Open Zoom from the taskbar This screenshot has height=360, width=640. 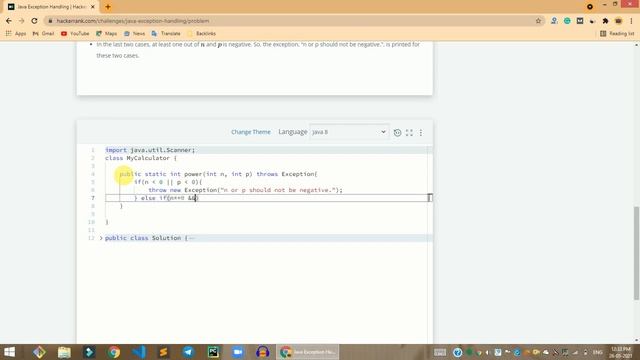click(238, 352)
